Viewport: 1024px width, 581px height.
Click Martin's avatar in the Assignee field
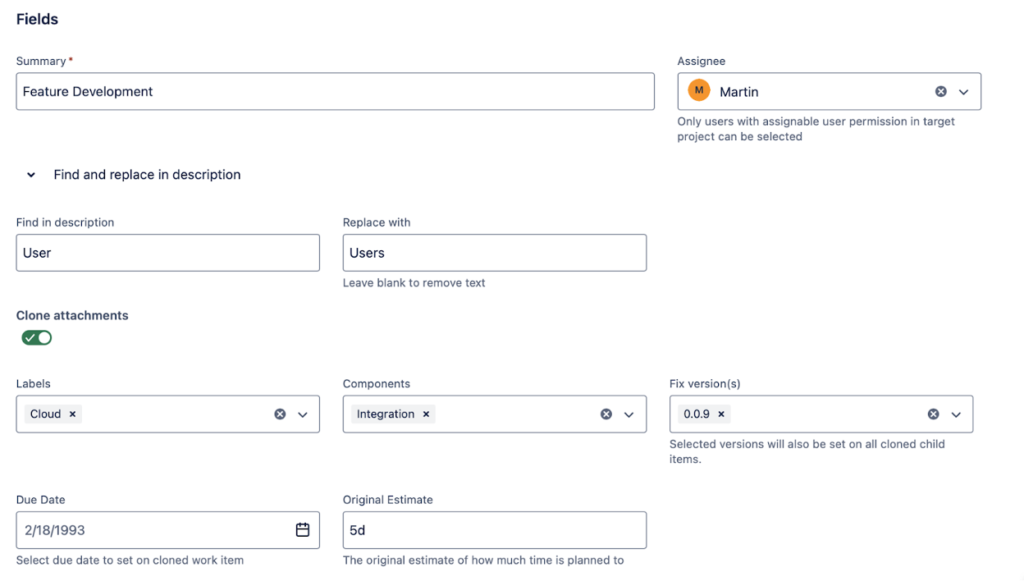click(698, 90)
